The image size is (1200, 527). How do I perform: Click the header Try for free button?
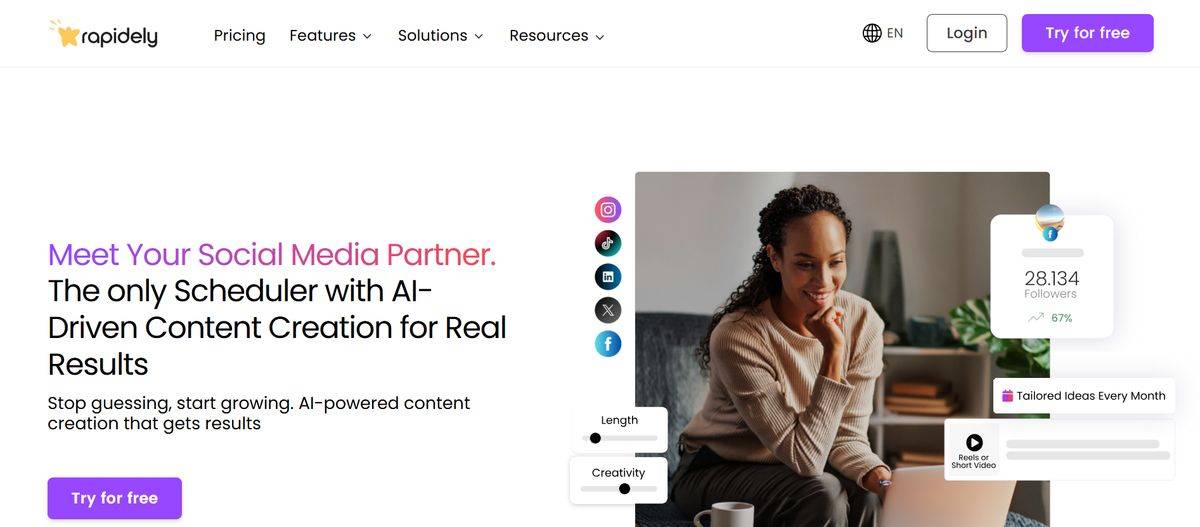click(x=1088, y=33)
